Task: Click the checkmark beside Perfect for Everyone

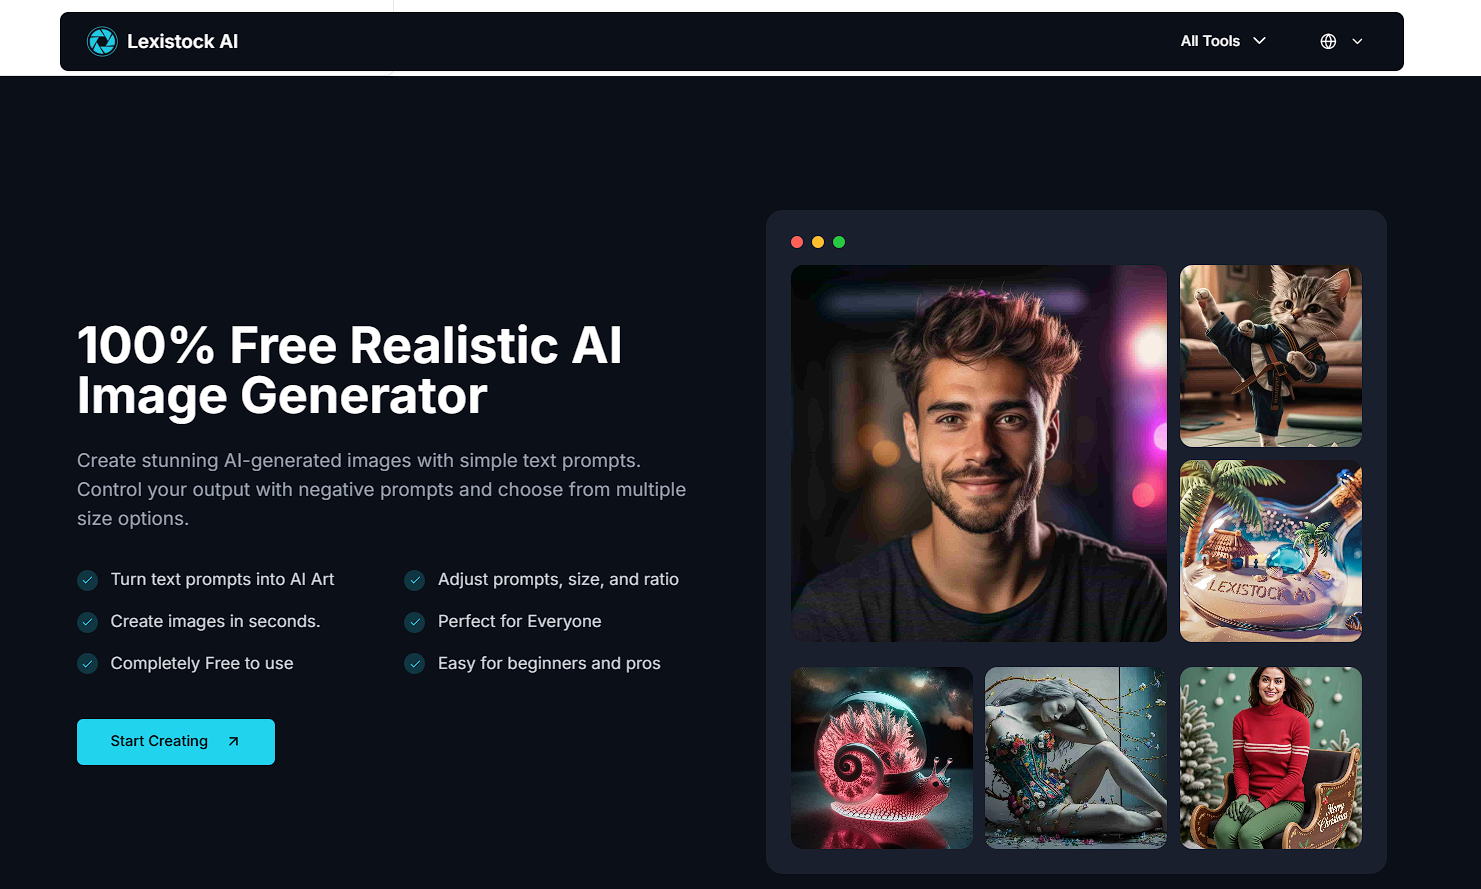Action: [415, 622]
